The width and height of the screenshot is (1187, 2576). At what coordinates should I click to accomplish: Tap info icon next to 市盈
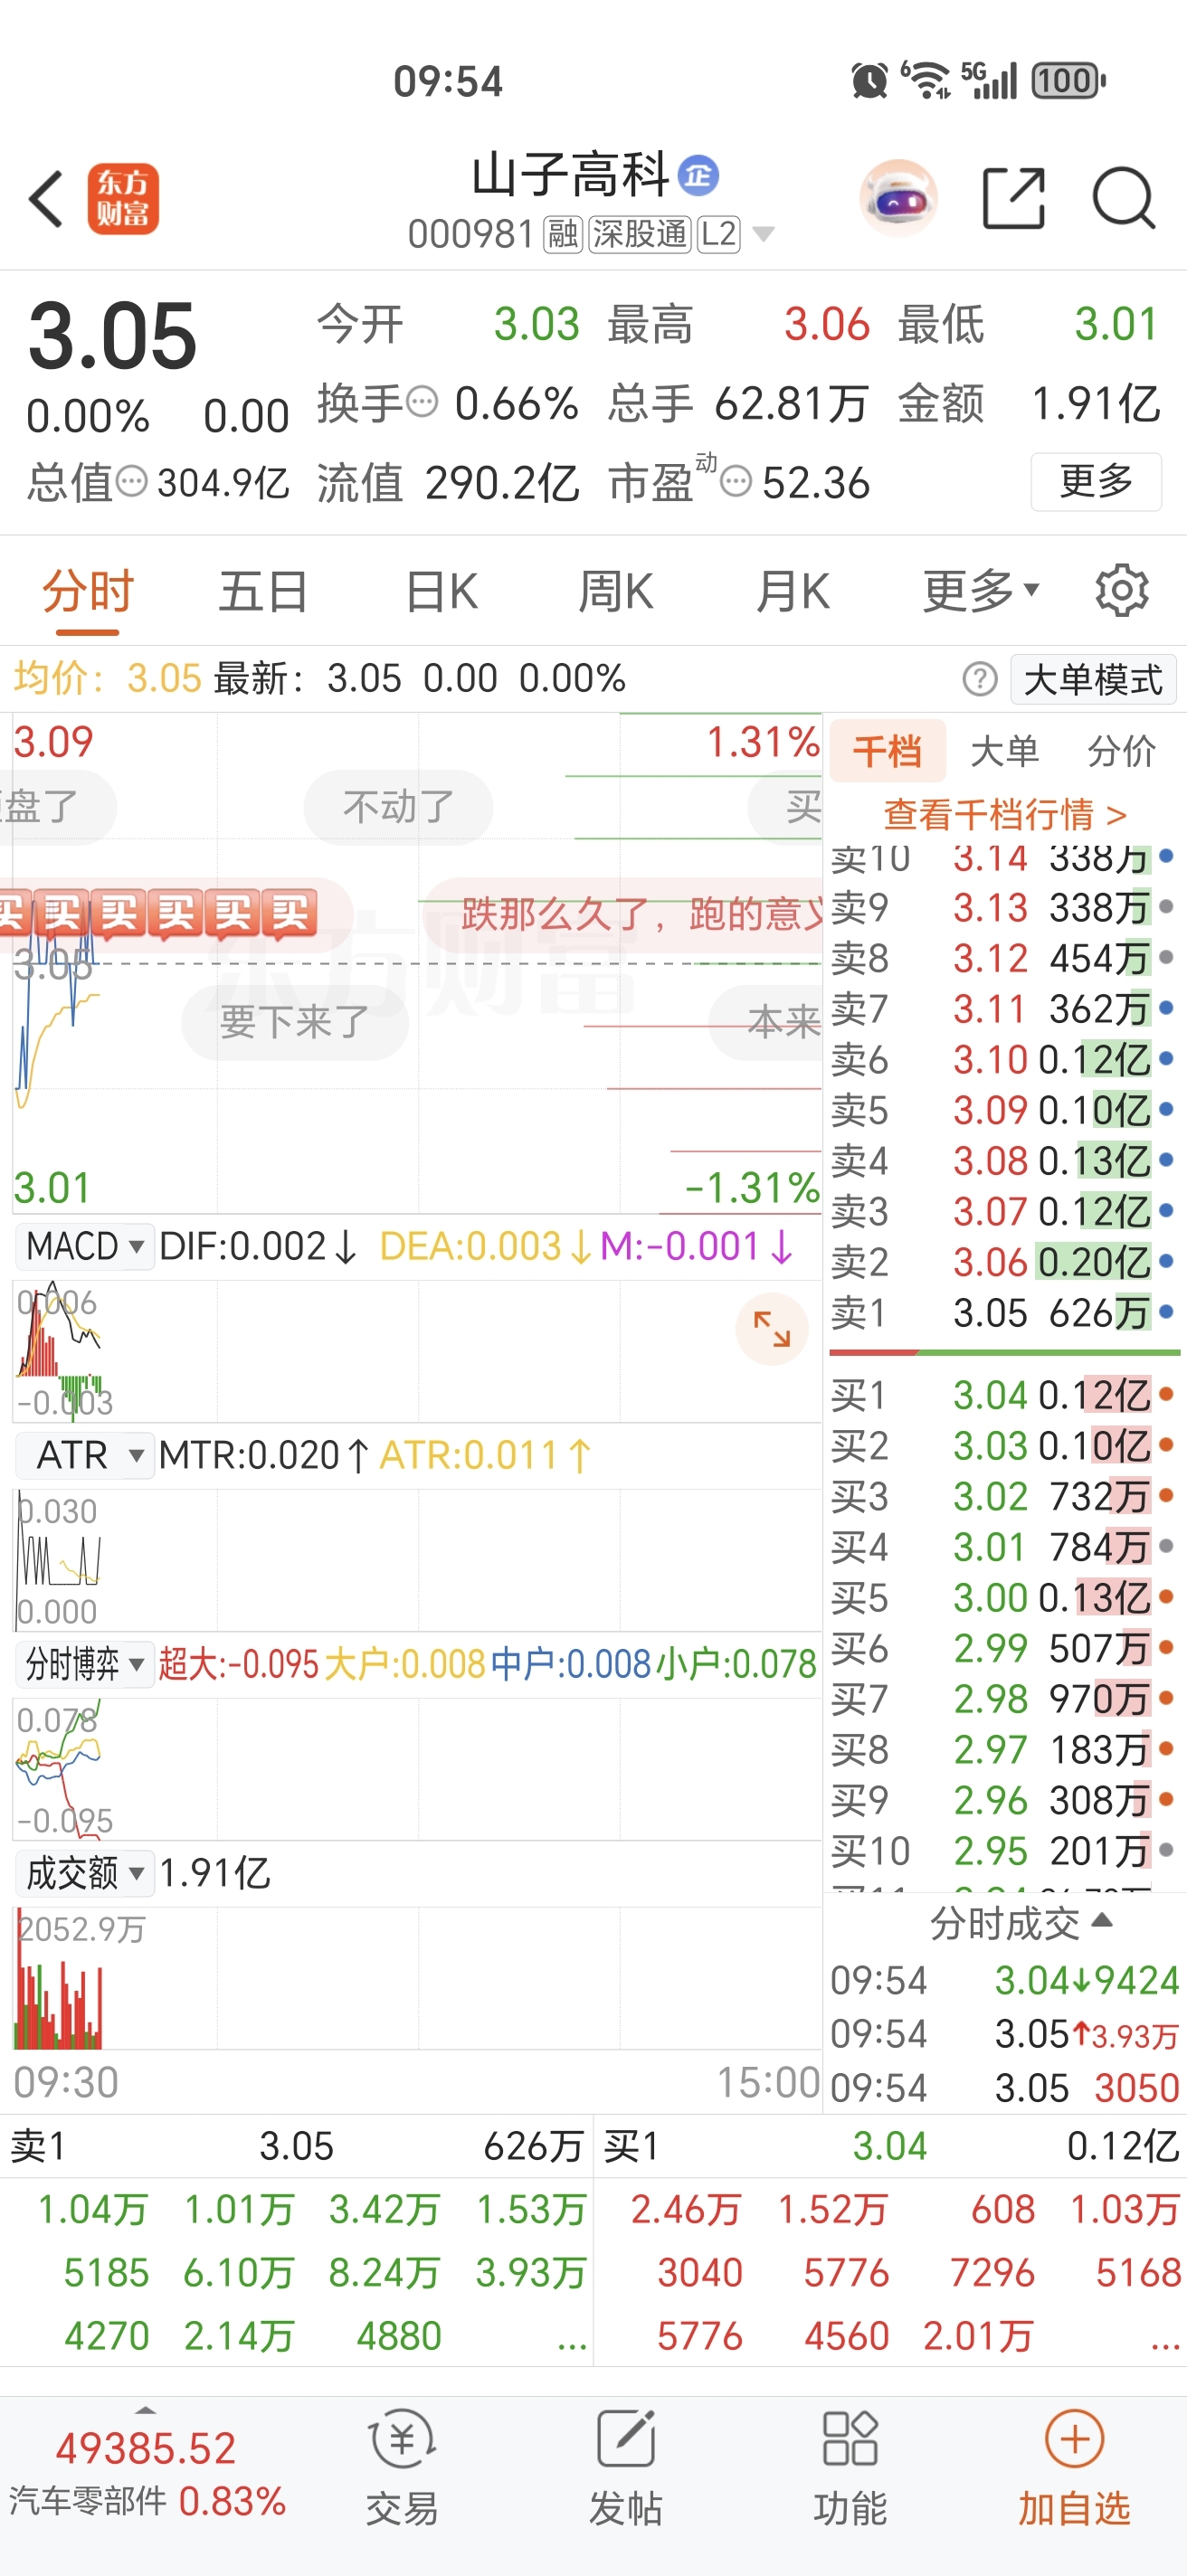pos(736,483)
